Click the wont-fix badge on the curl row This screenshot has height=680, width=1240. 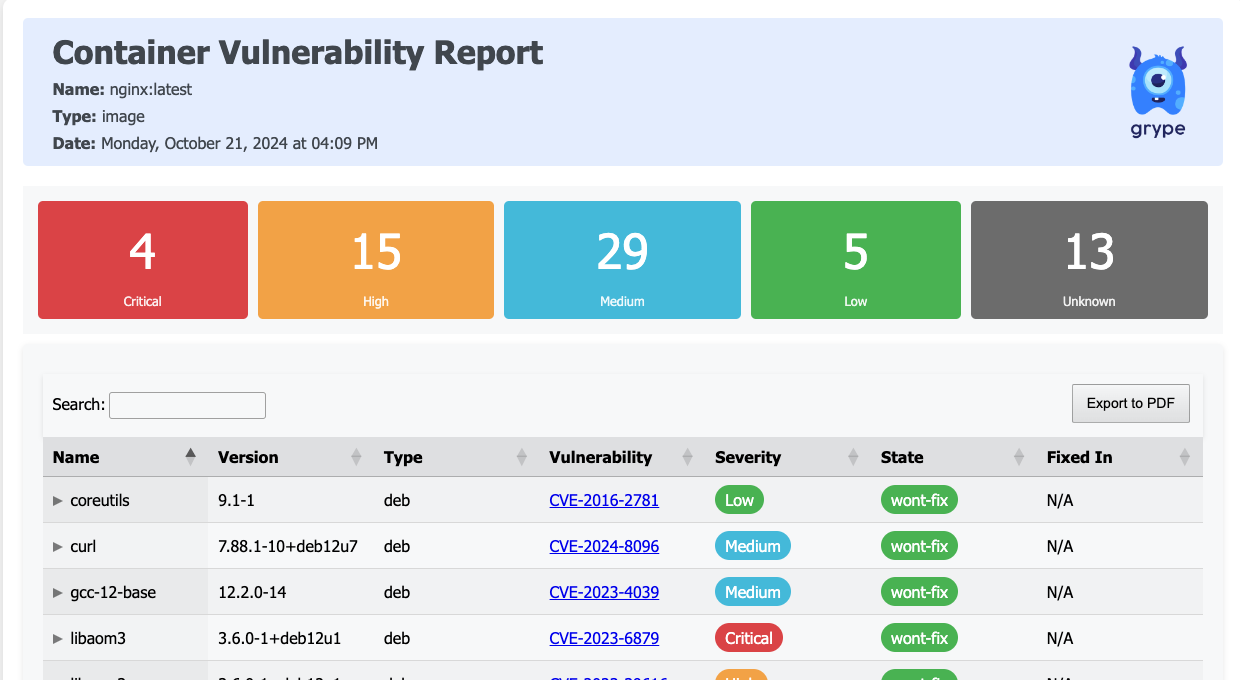(919, 546)
